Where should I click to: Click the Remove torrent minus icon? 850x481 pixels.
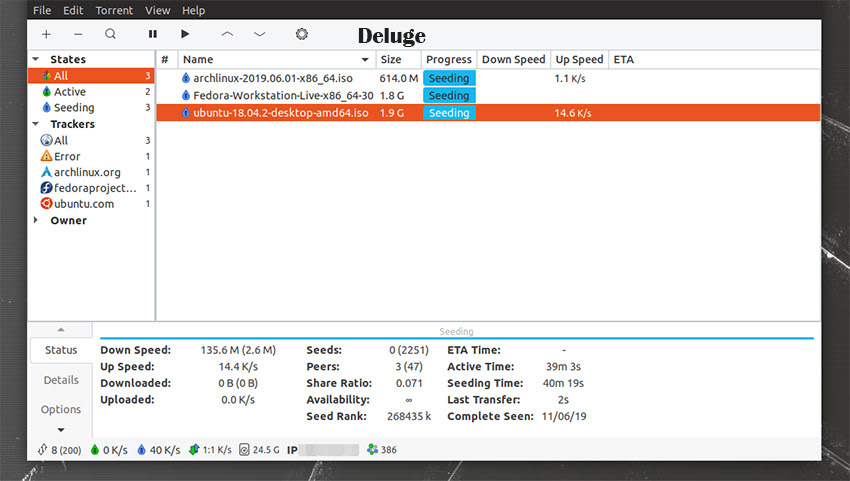point(79,34)
